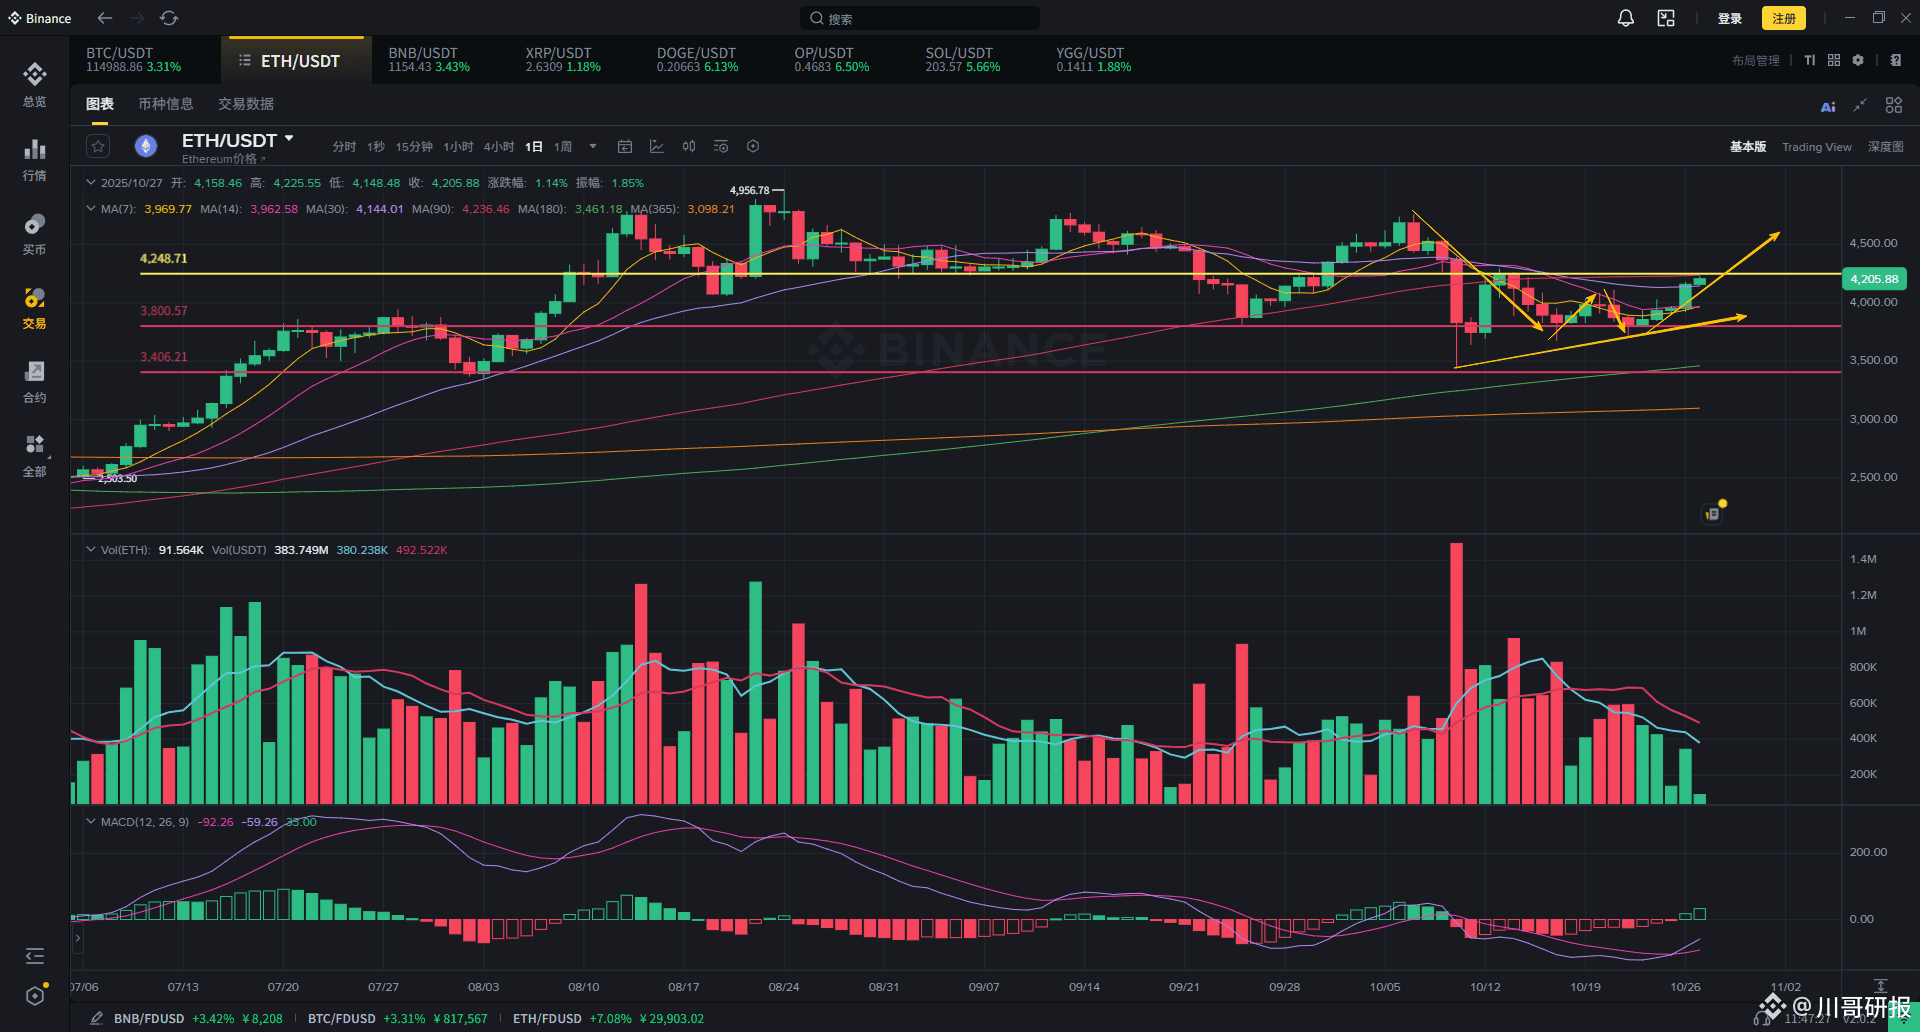Collapse the MA indicator legend row
Screen dimensions: 1920x1032
[x=91, y=209]
